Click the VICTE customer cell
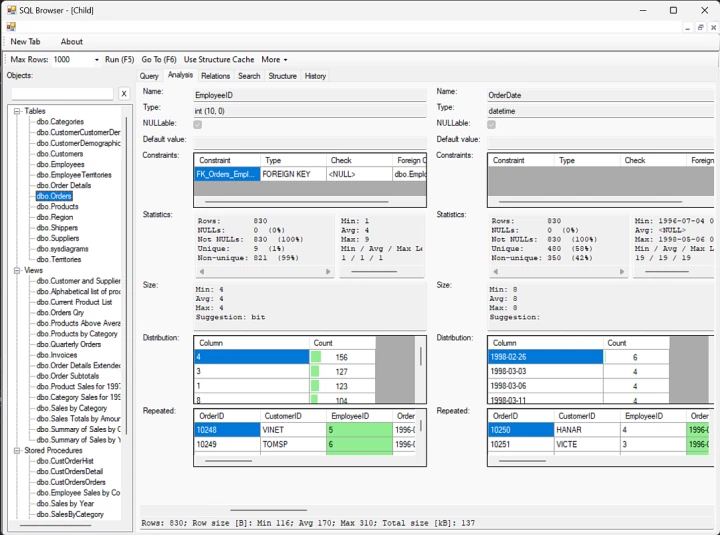720x535 pixels. pos(587,445)
